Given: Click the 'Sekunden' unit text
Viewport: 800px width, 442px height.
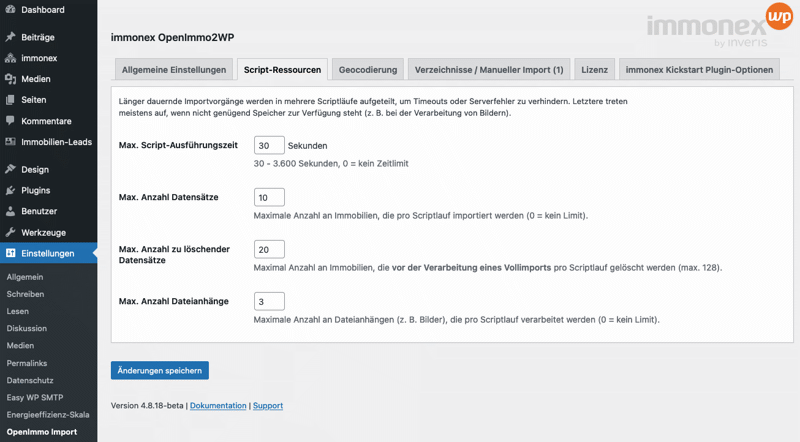Looking at the screenshot, I should click(x=308, y=145).
